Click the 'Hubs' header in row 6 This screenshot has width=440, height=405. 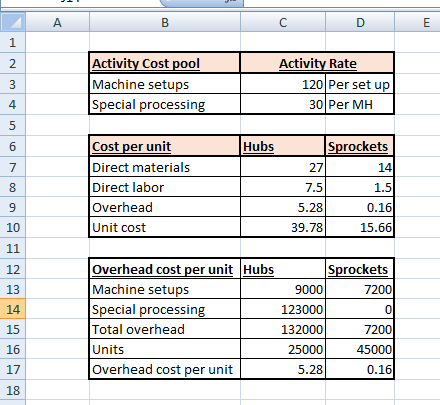283,146
